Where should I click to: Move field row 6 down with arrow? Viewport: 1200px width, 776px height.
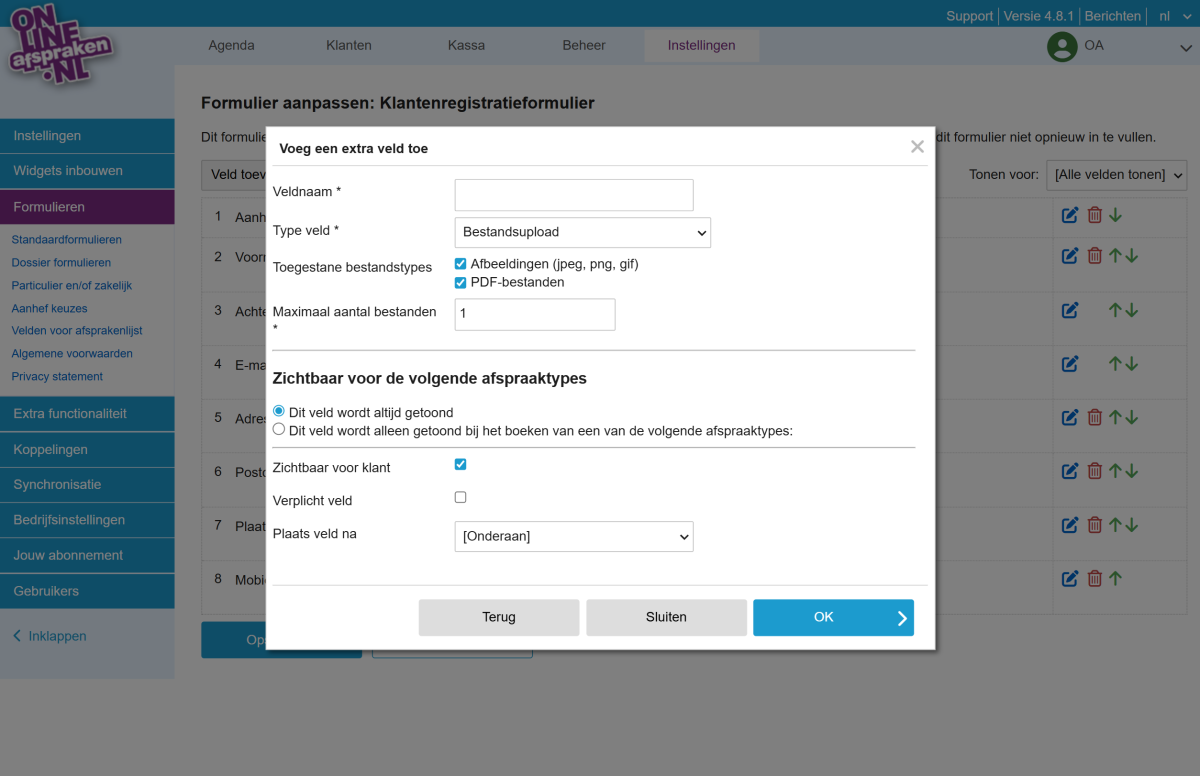point(1132,470)
